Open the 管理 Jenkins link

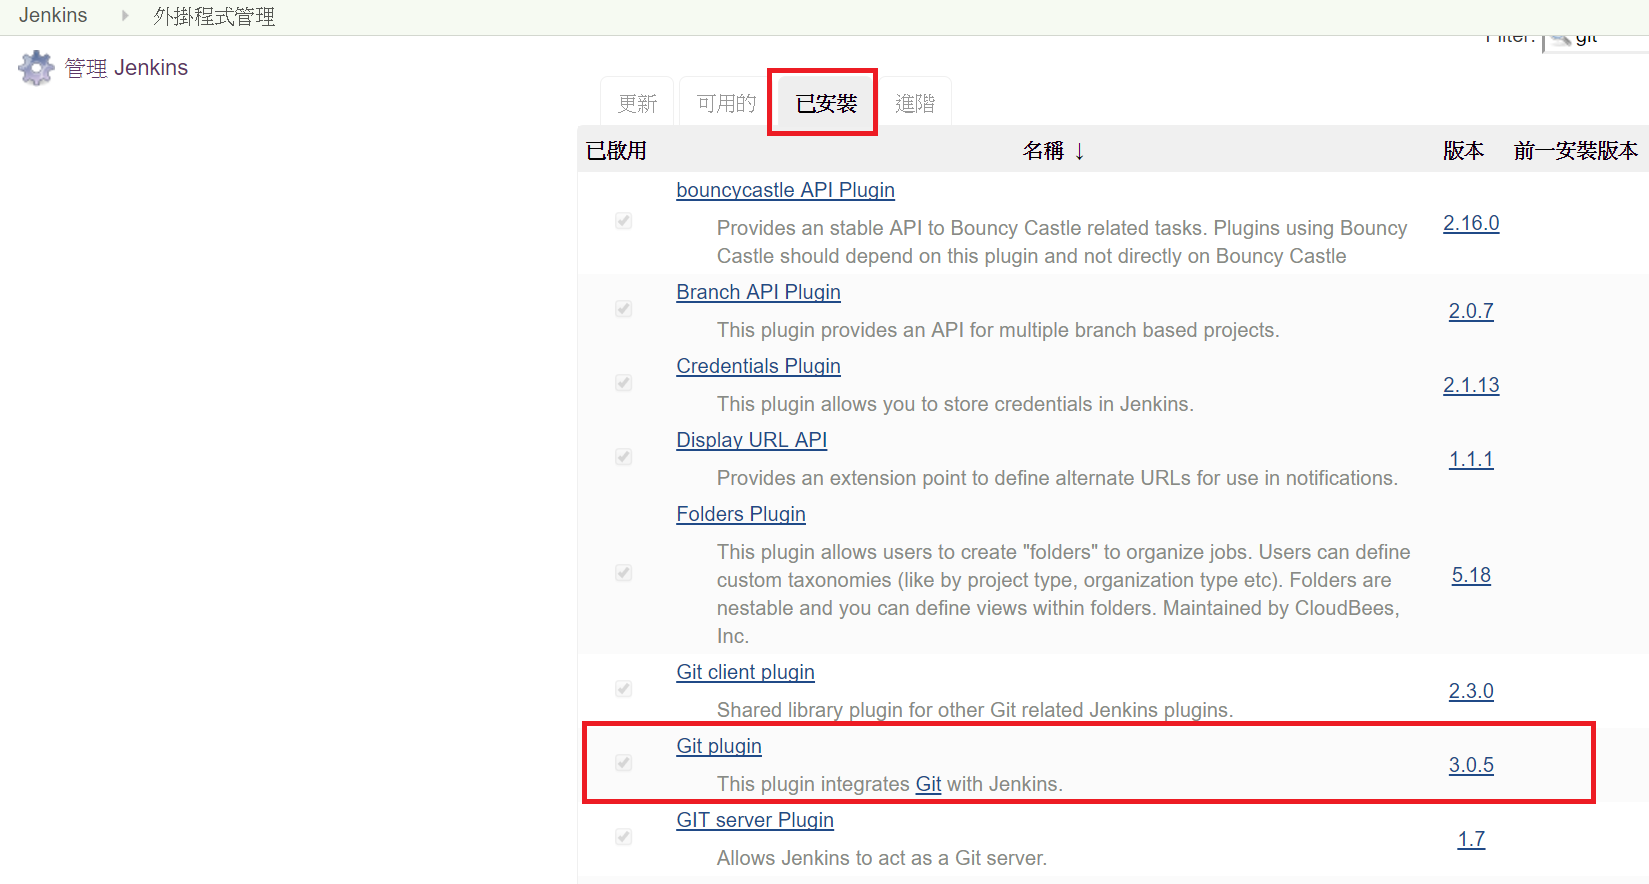tap(126, 68)
